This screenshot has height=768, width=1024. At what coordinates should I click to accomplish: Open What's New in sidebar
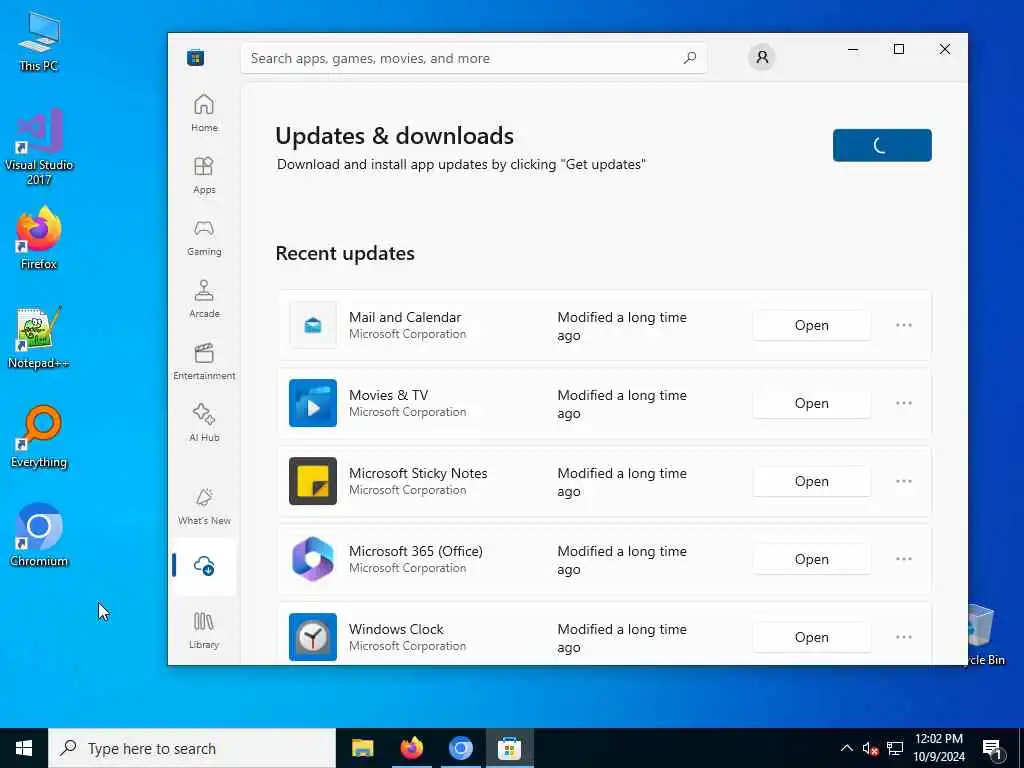204,506
